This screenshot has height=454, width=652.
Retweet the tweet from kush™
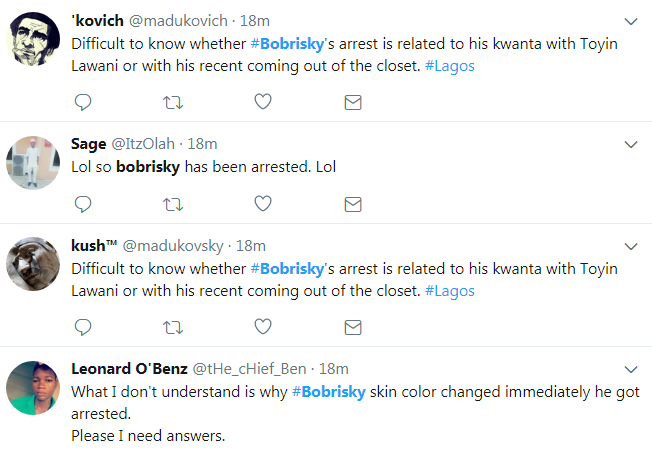click(173, 326)
